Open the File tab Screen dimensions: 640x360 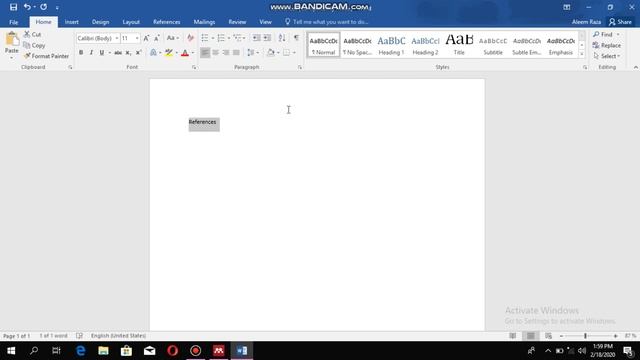[14, 22]
